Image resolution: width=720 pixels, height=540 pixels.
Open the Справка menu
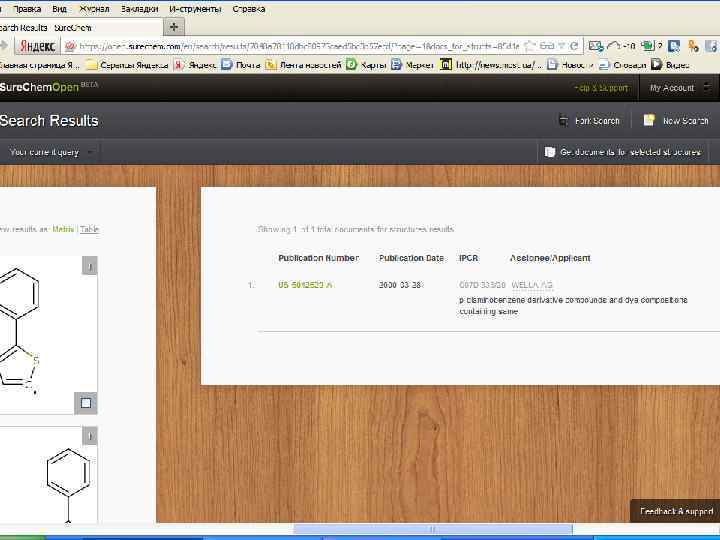point(249,9)
